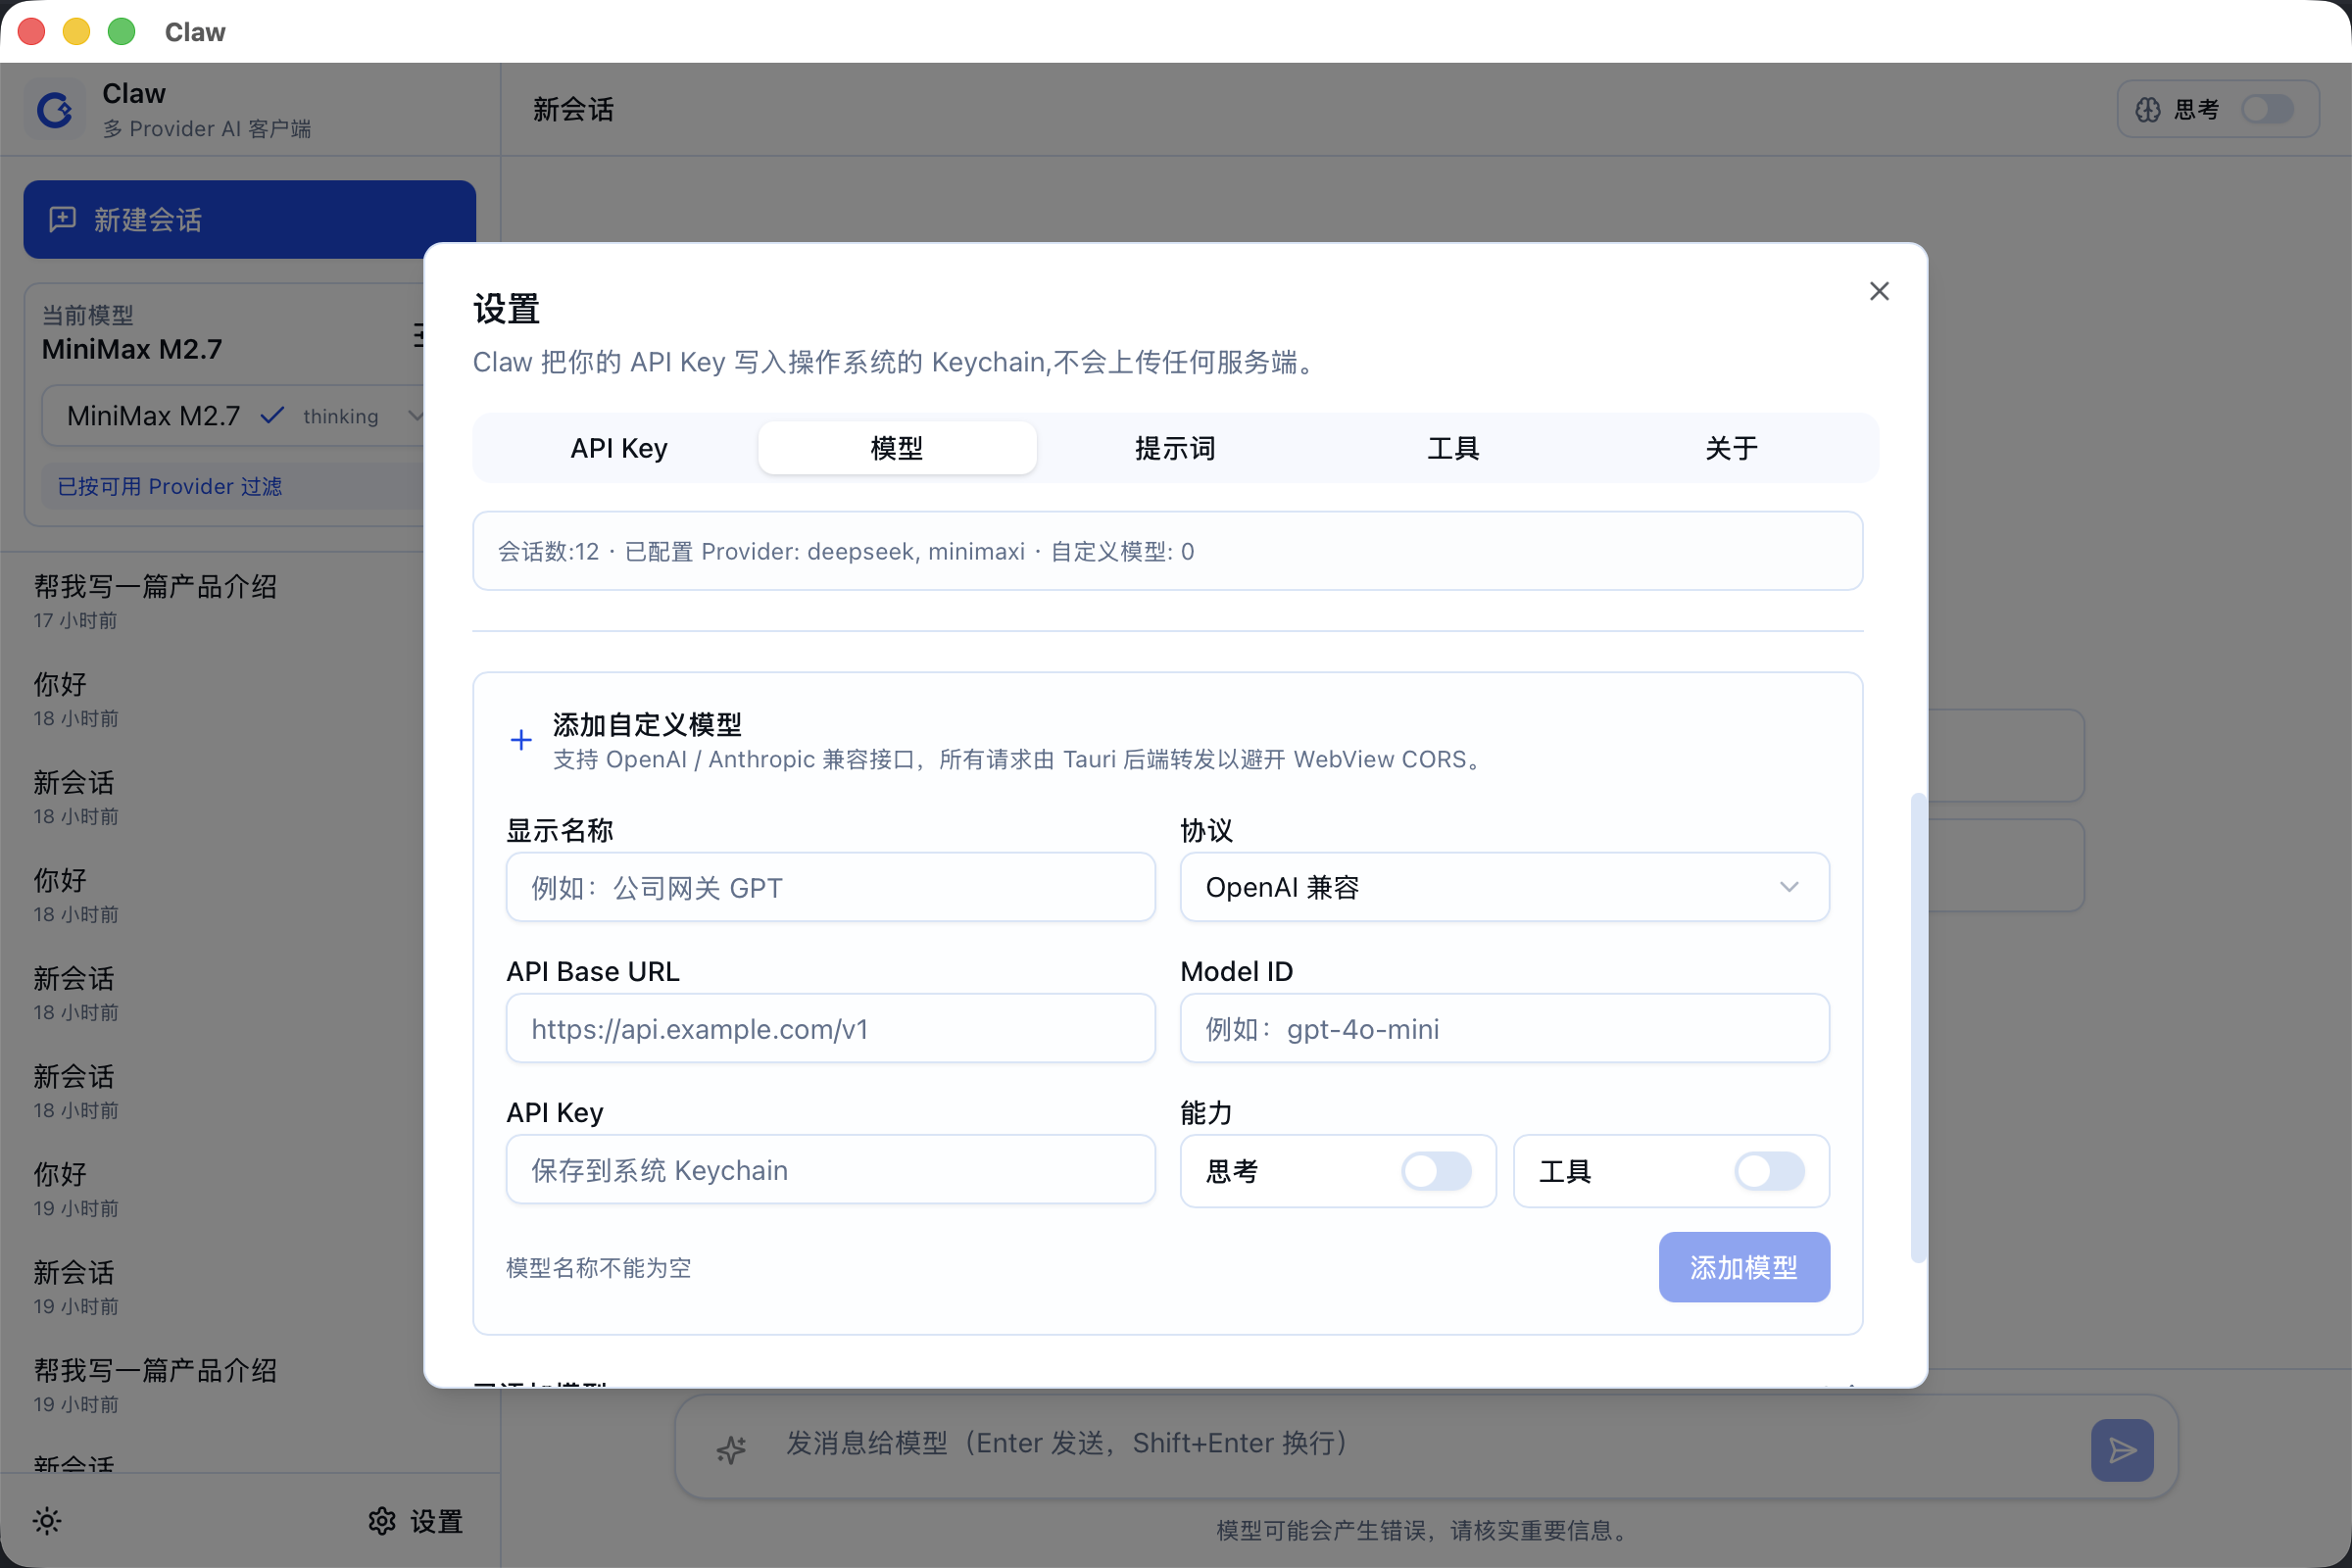Open the MiniMax M2.7 model selector

point(245,415)
